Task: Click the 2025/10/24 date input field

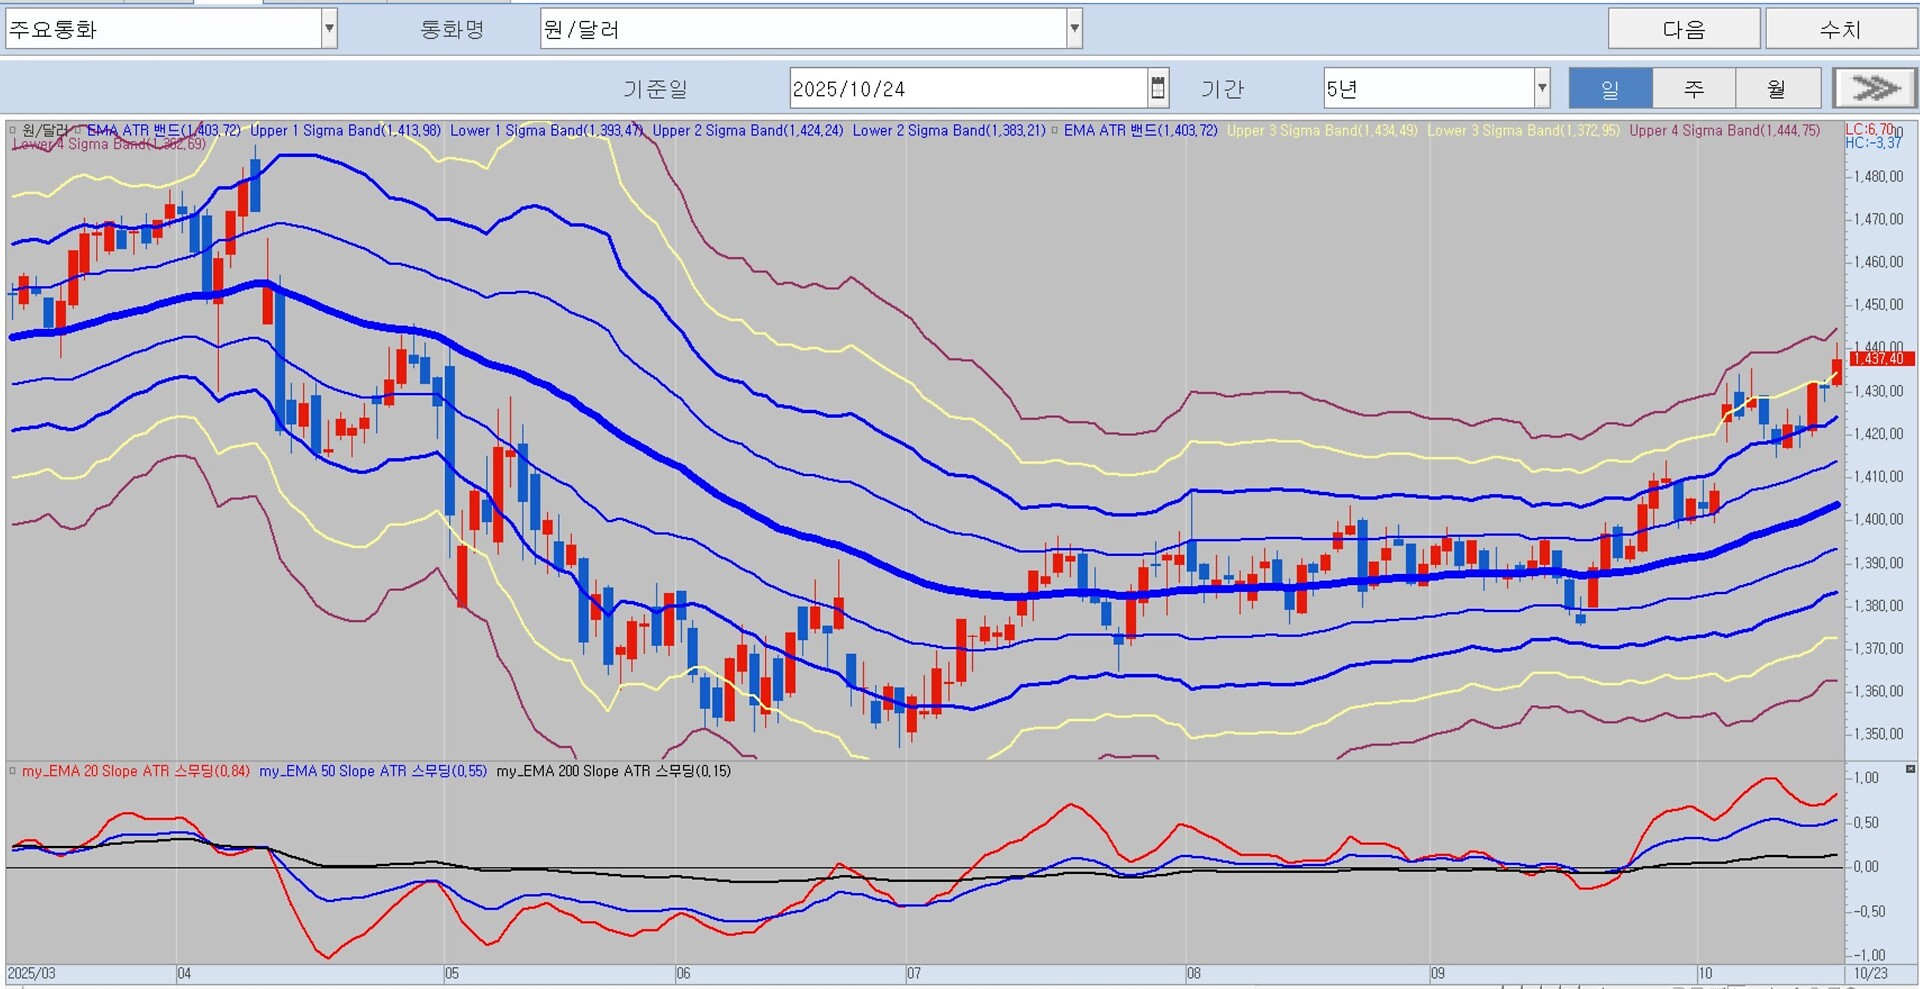Action: click(968, 88)
